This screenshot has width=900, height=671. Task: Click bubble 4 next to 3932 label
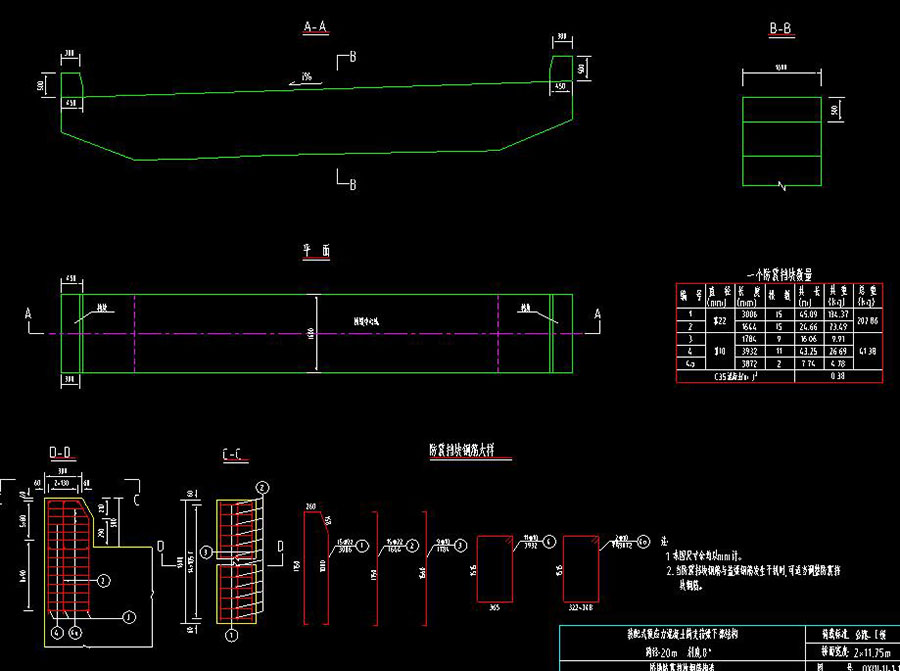pyautogui.click(x=549, y=542)
